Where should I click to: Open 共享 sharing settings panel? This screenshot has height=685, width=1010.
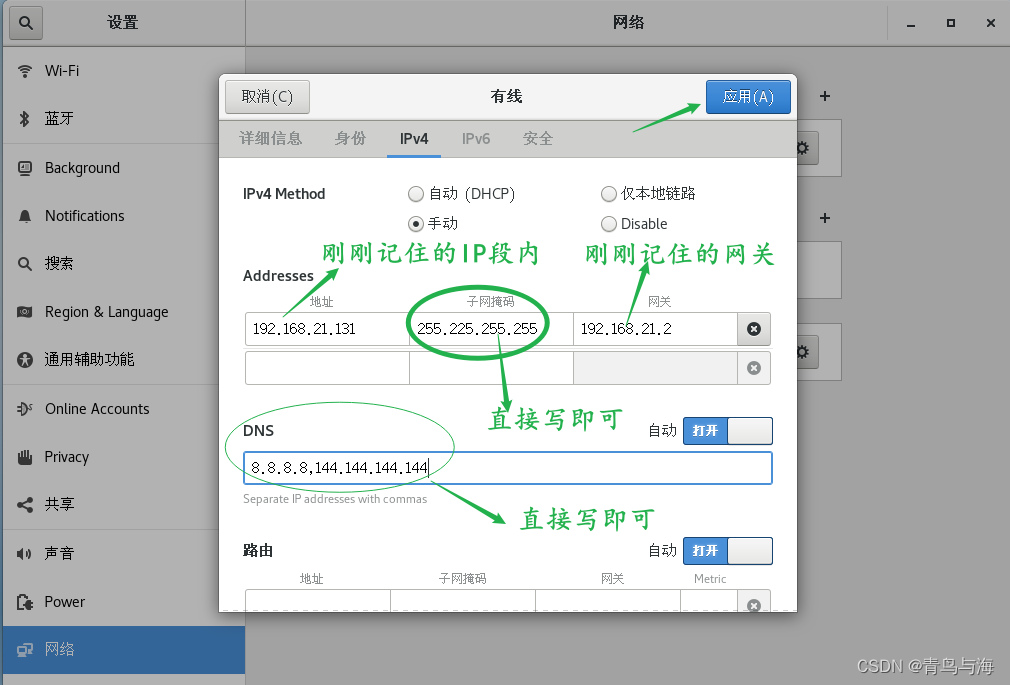(x=124, y=505)
